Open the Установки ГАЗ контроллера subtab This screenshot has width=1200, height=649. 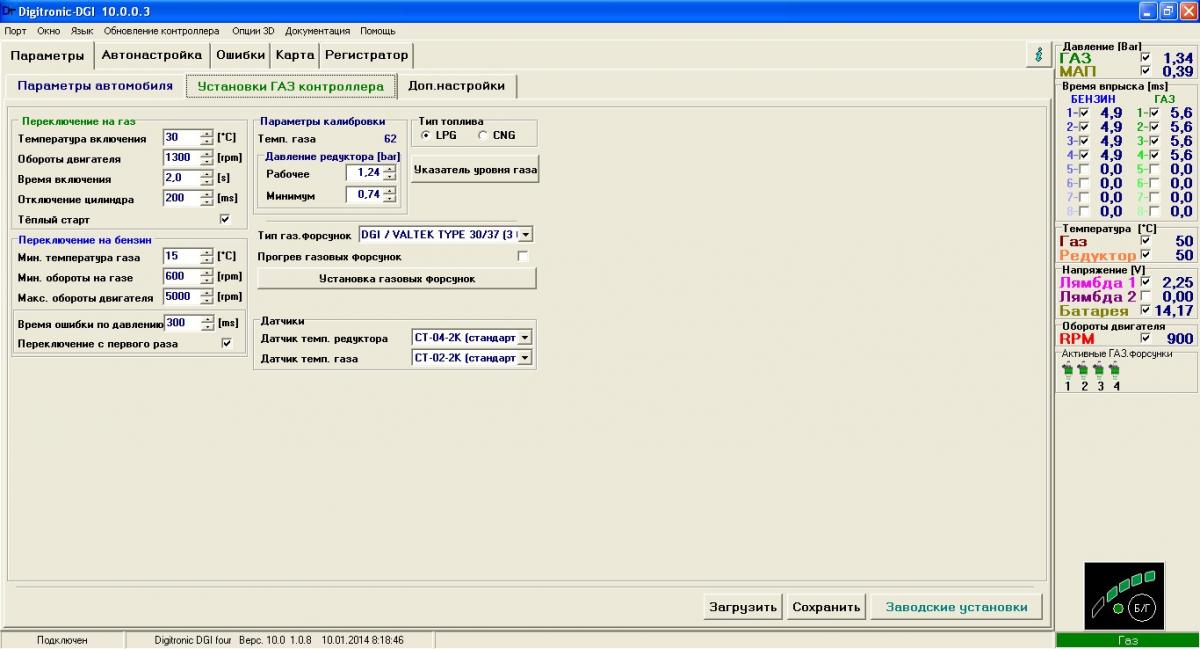click(x=291, y=86)
